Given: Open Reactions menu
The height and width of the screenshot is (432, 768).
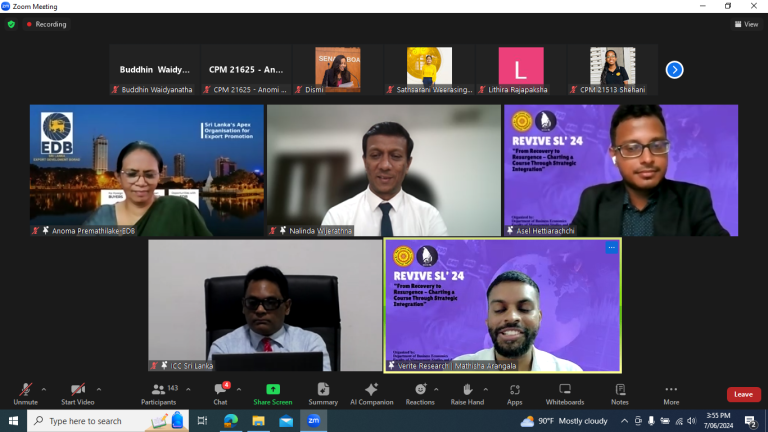Looking at the screenshot, I should pos(420,394).
